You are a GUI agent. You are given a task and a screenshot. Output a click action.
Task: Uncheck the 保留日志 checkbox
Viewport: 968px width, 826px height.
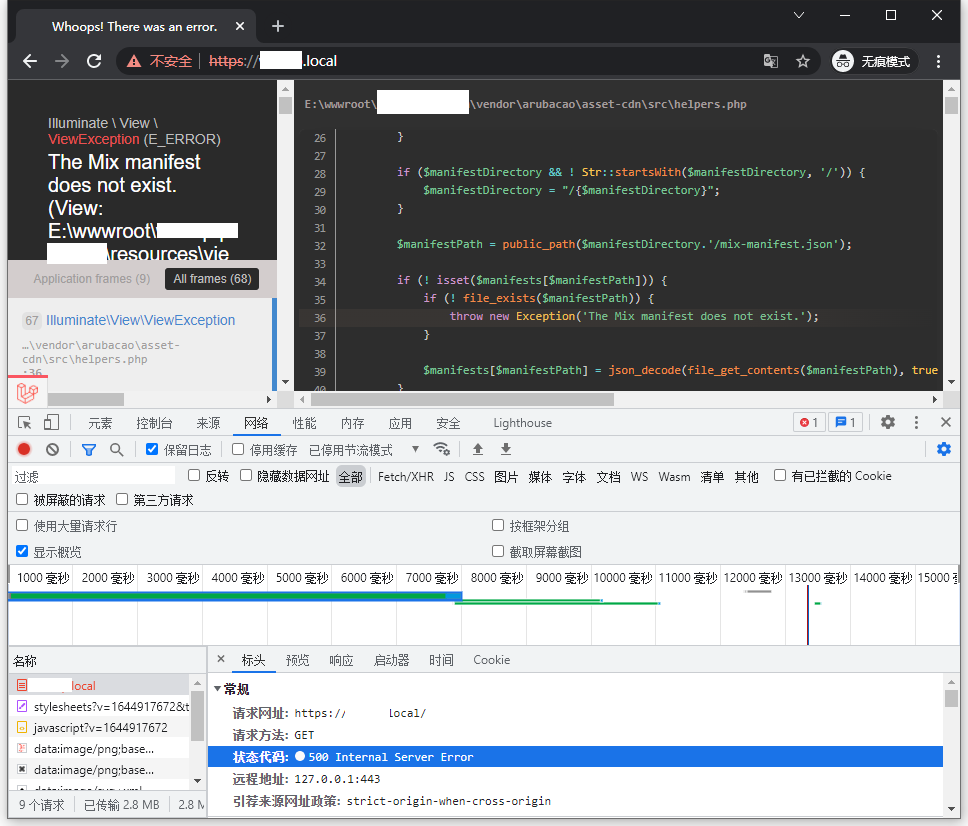tap(152, 450)
